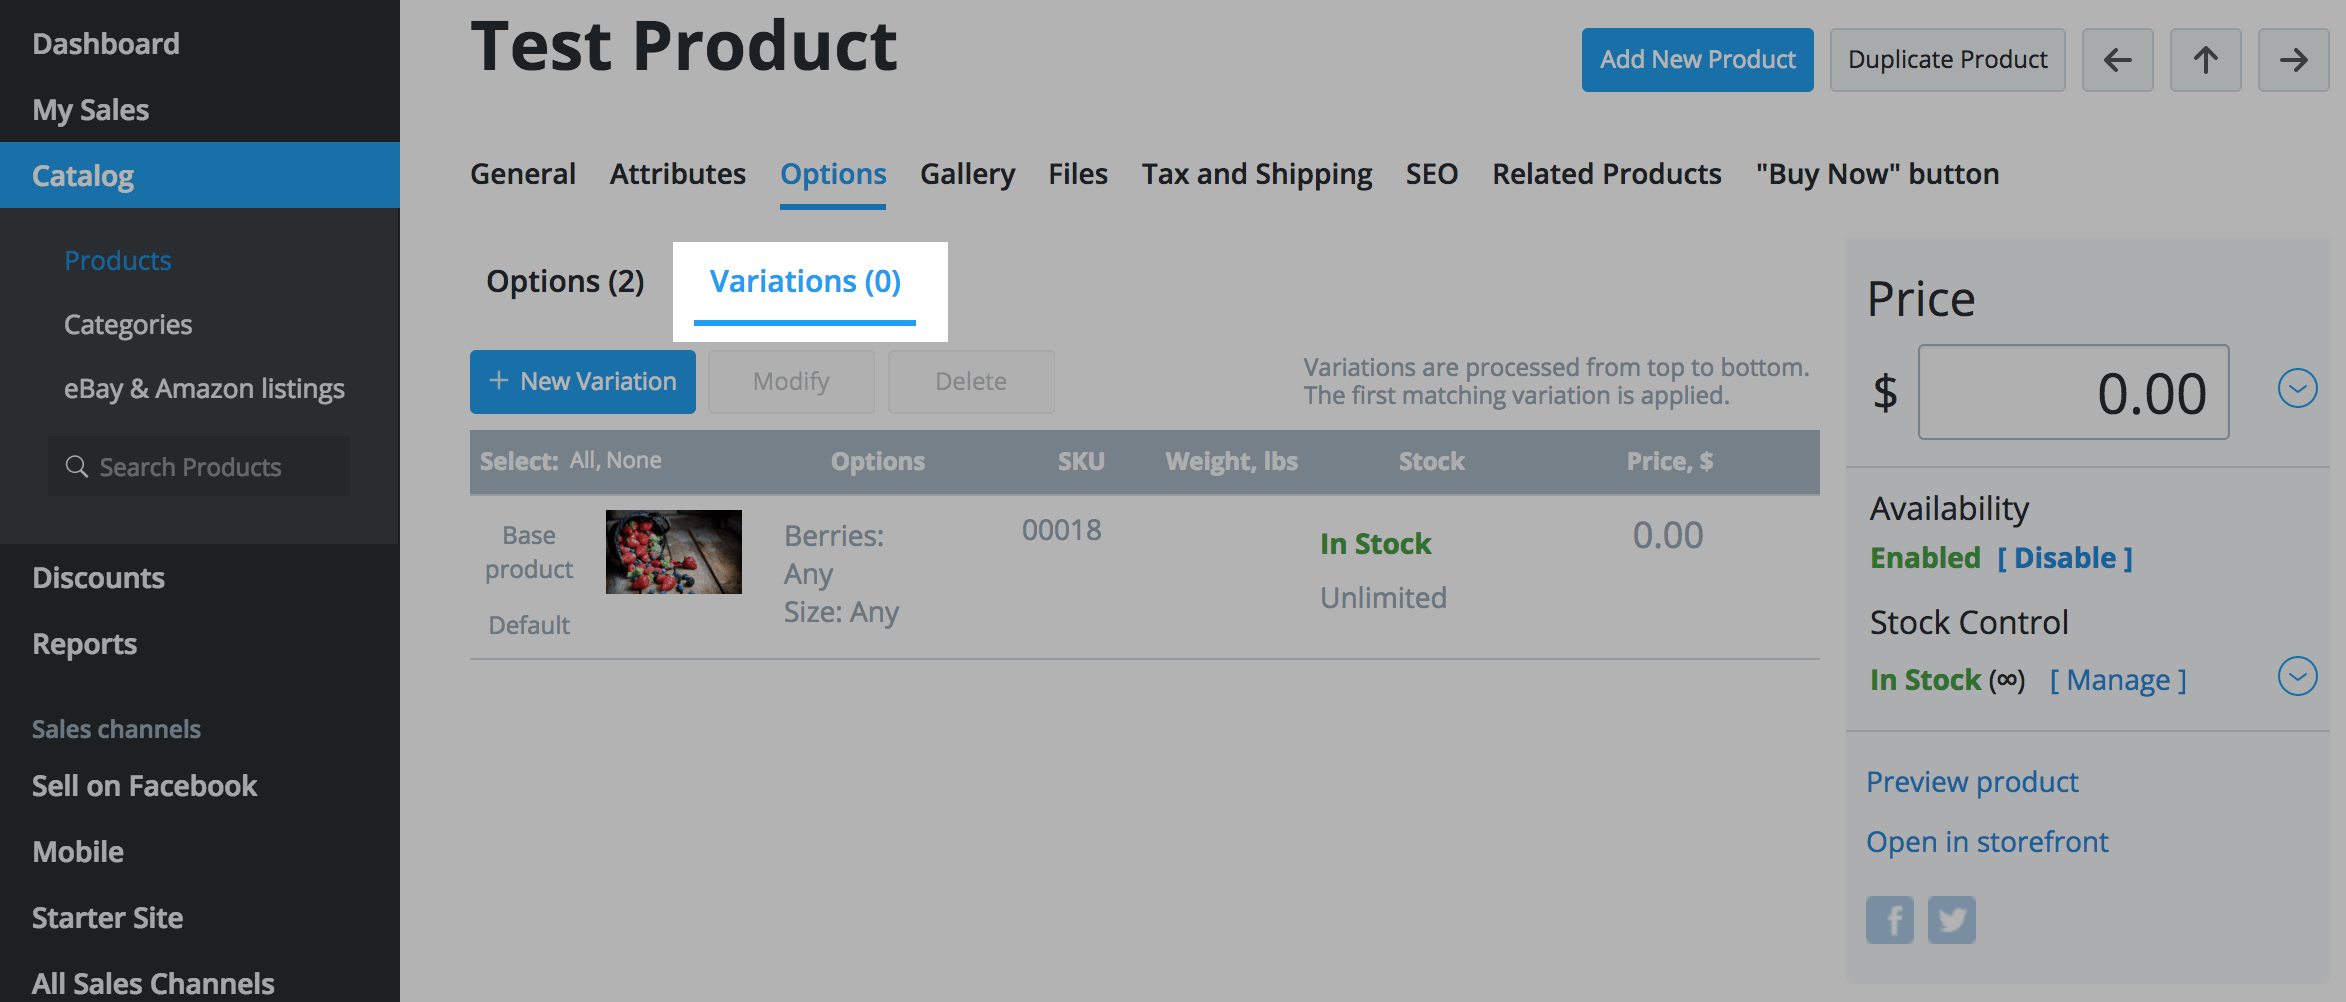Open the Preview product link
The width and height of the screenshot is (2346, 1002).
point(1972,782)
